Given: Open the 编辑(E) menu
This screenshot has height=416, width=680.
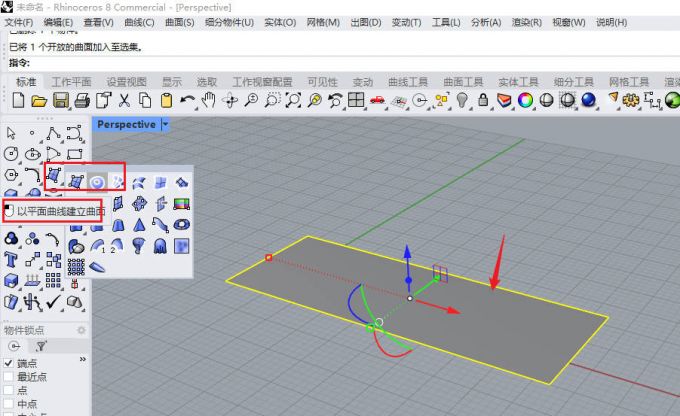Looking at the screenshot, I should tap(58, 23).
